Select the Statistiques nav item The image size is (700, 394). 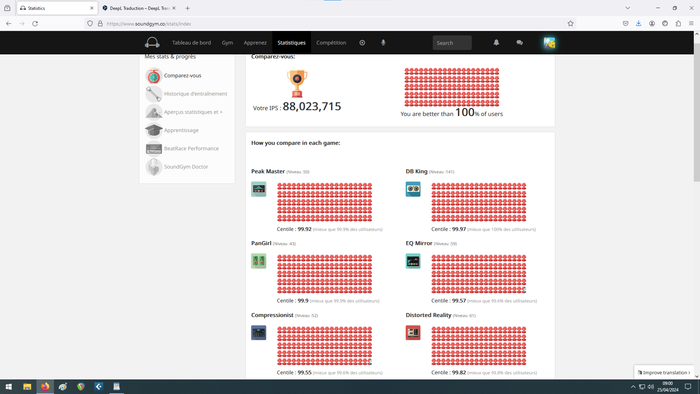292,43
